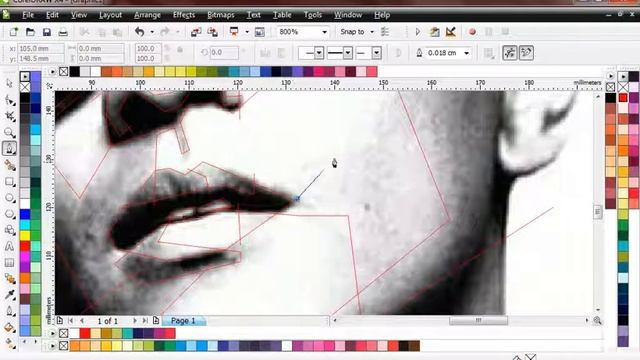The width and height of the screenshot is (640, 360).
Task: Click the Import icon
Action: (196, 32)
